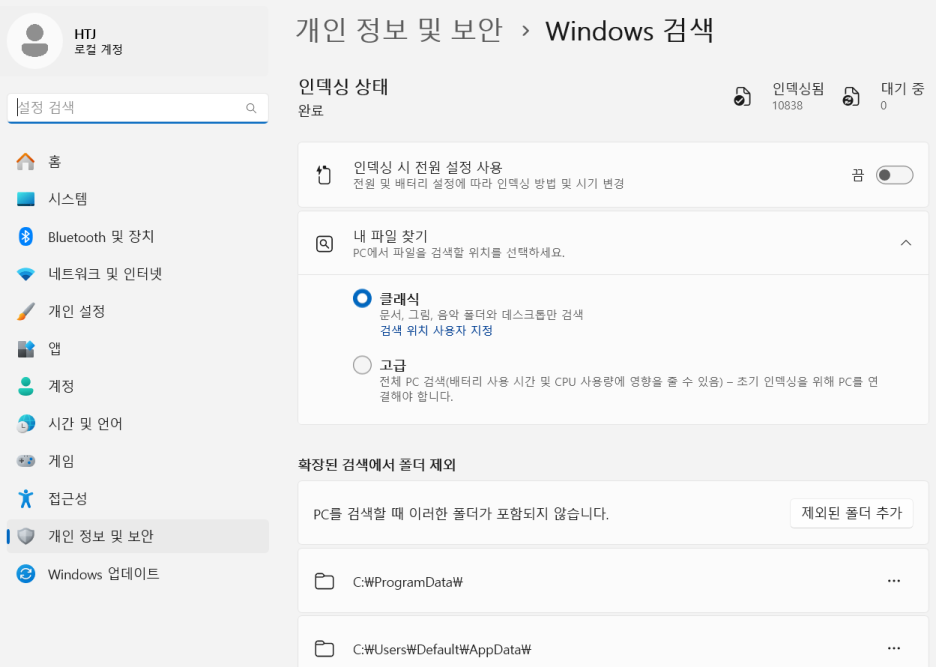Go to Bluetooth 및 장치 settings
Screen dimensions: 936x667
point(138,236)
